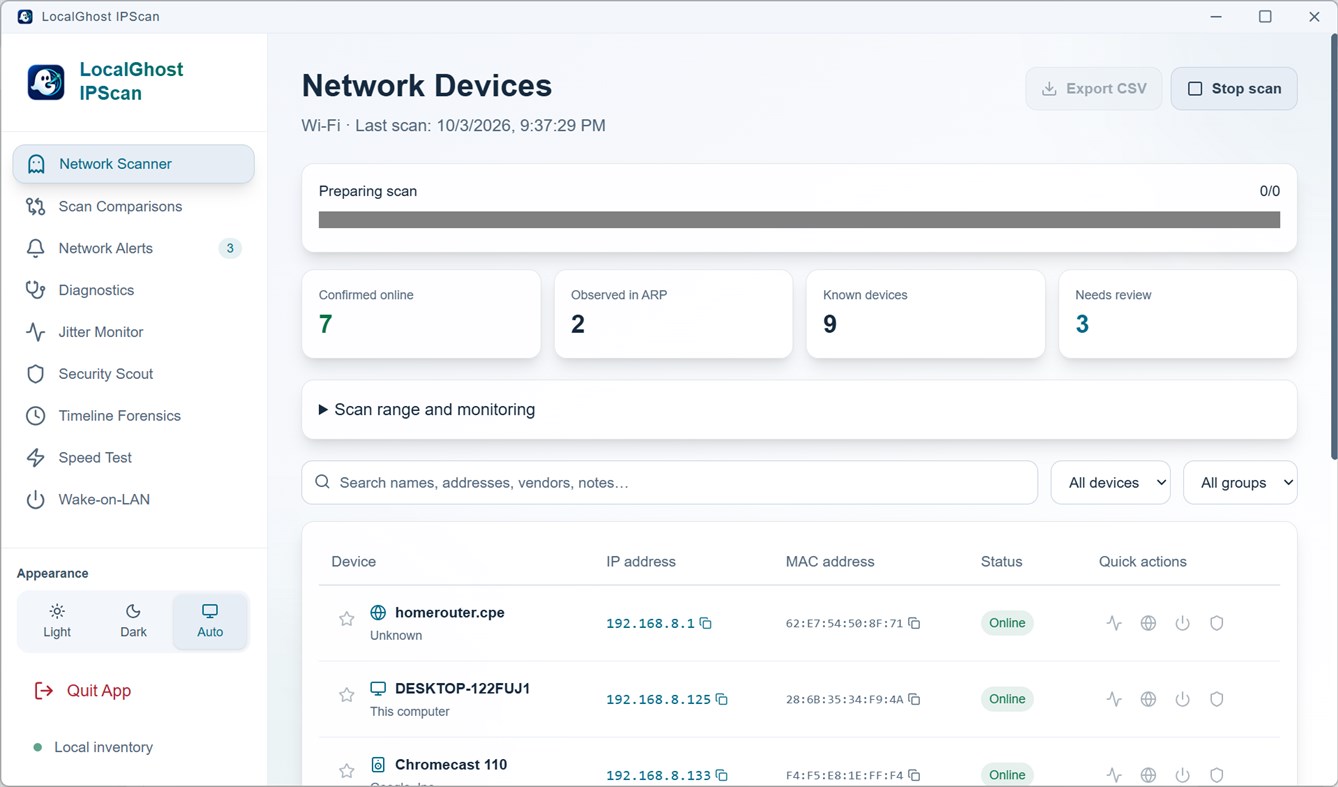Image resolution: width=1338 pixels, height=787 pixels.
Task: Switch appearance to Light mode
Action: pos(57,621)
